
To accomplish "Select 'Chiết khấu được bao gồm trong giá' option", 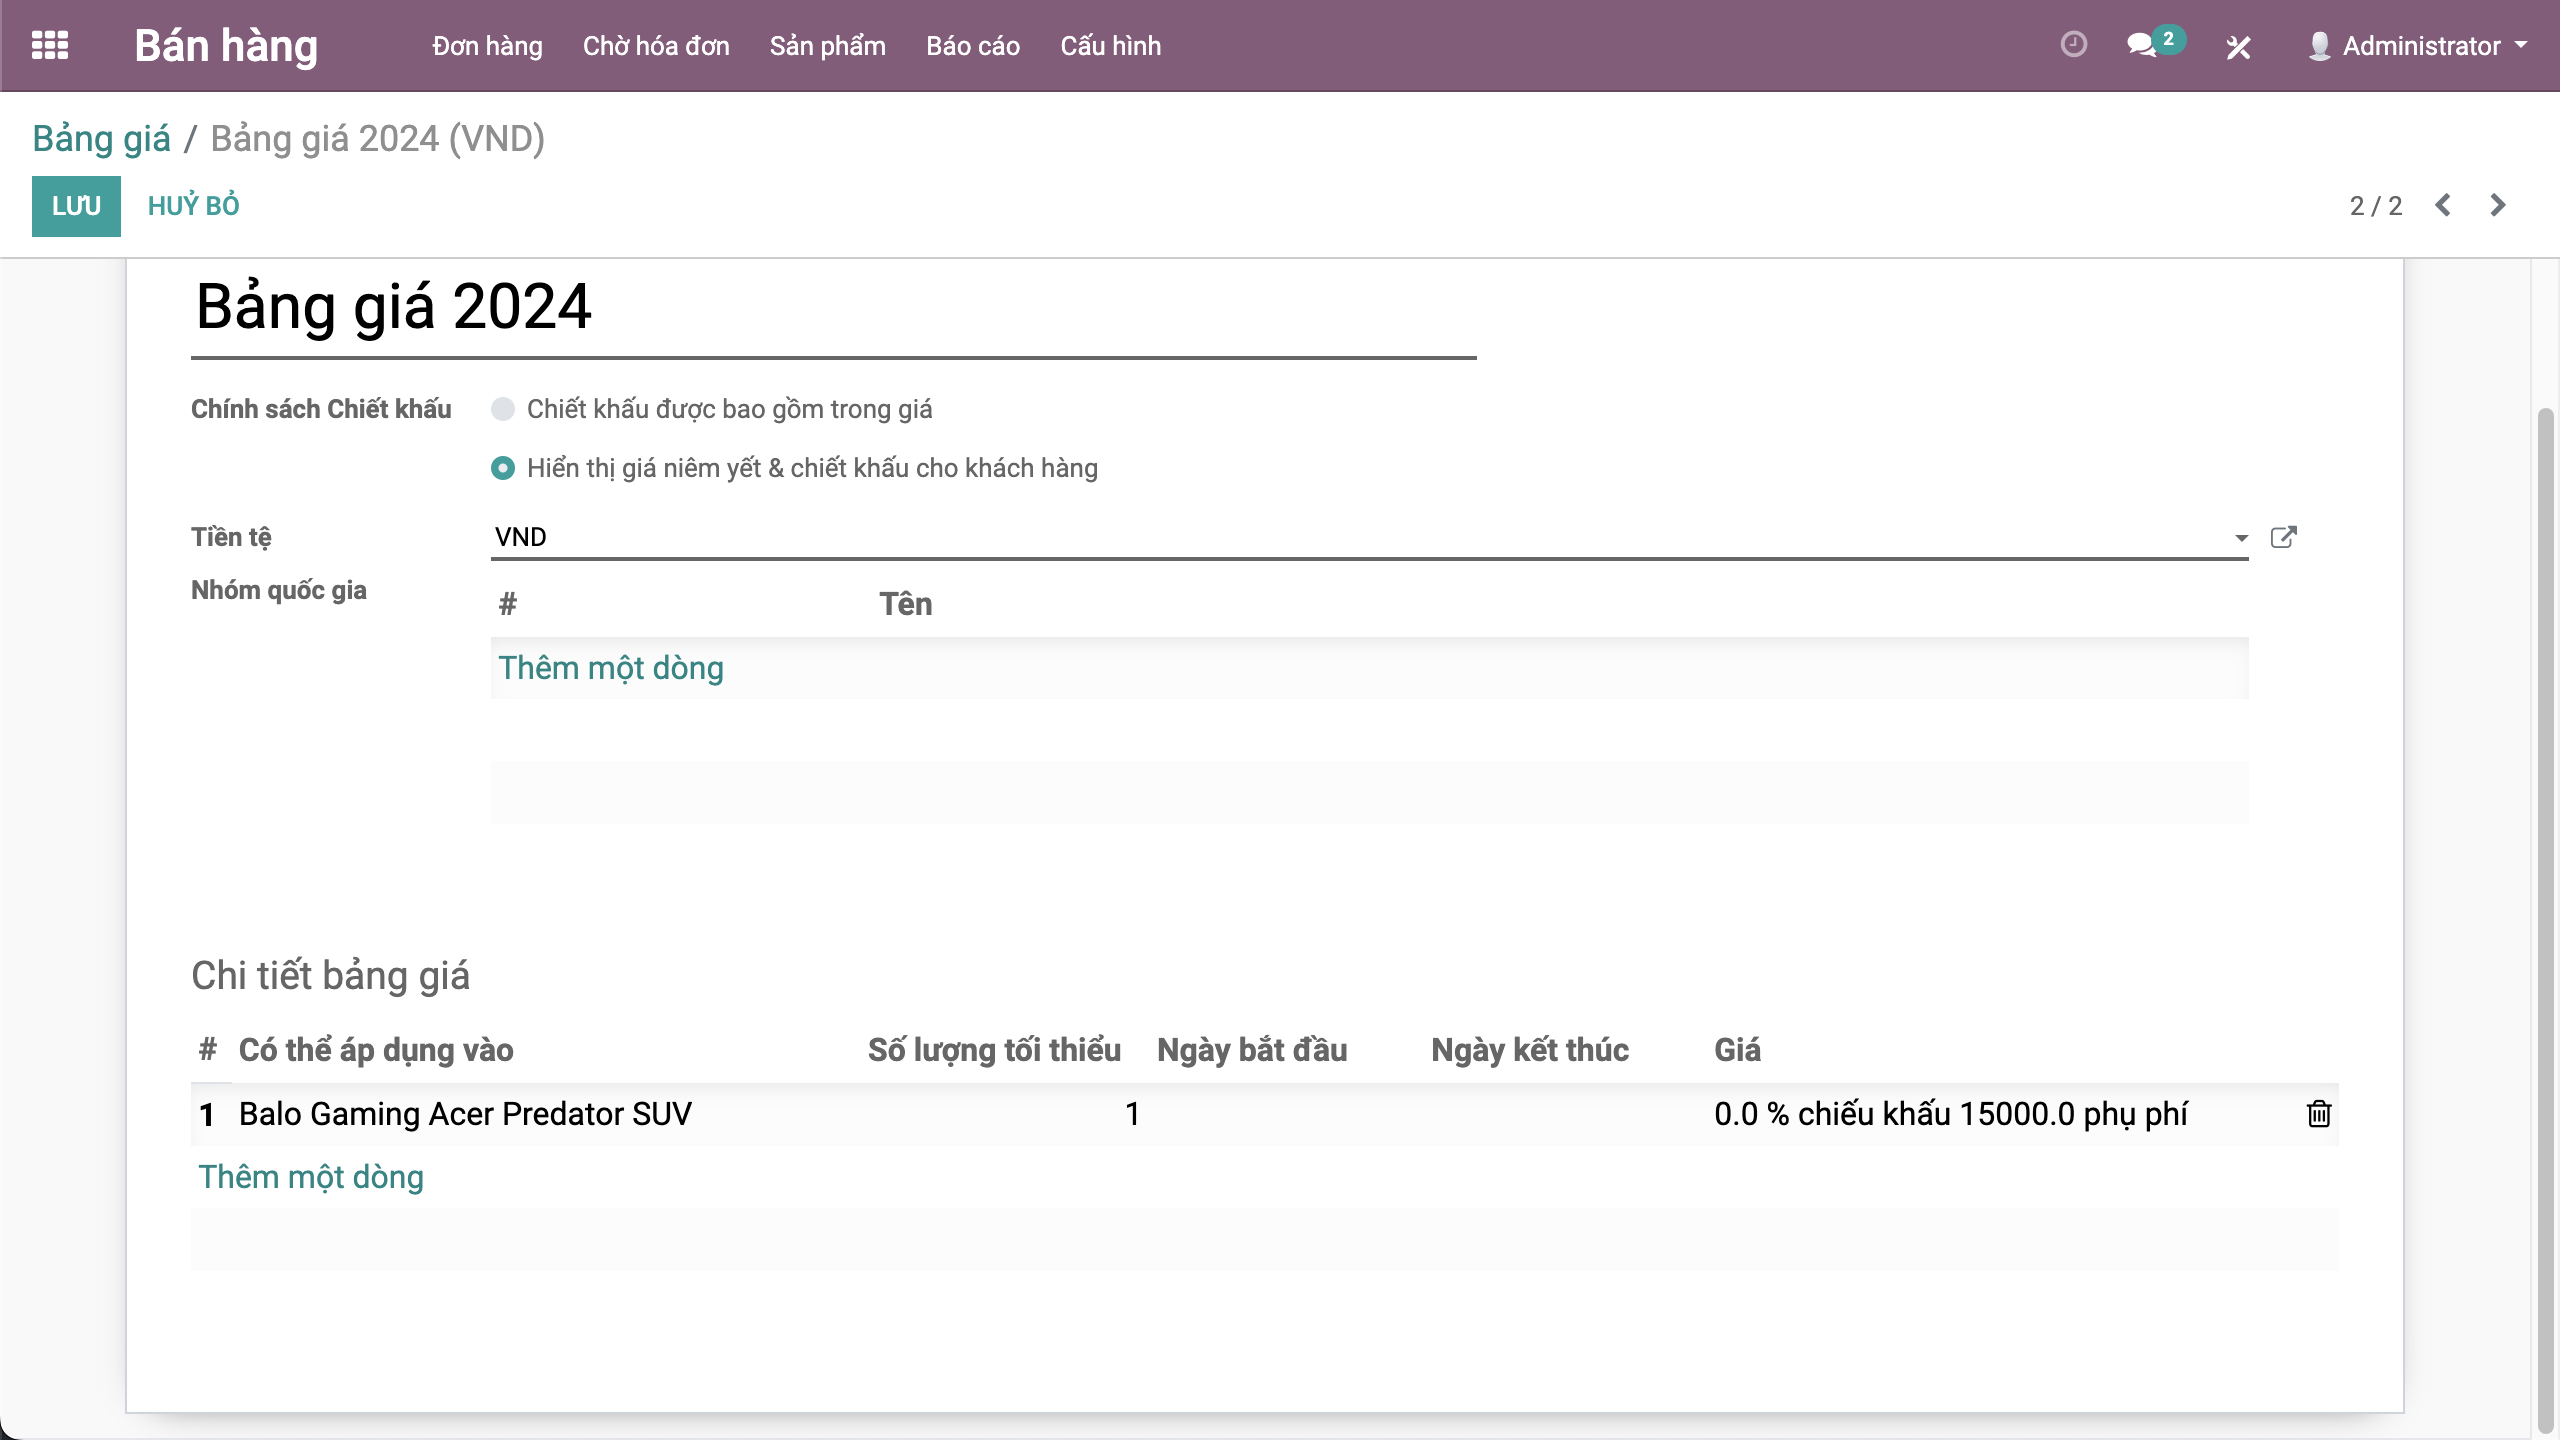I will point(503,409).
